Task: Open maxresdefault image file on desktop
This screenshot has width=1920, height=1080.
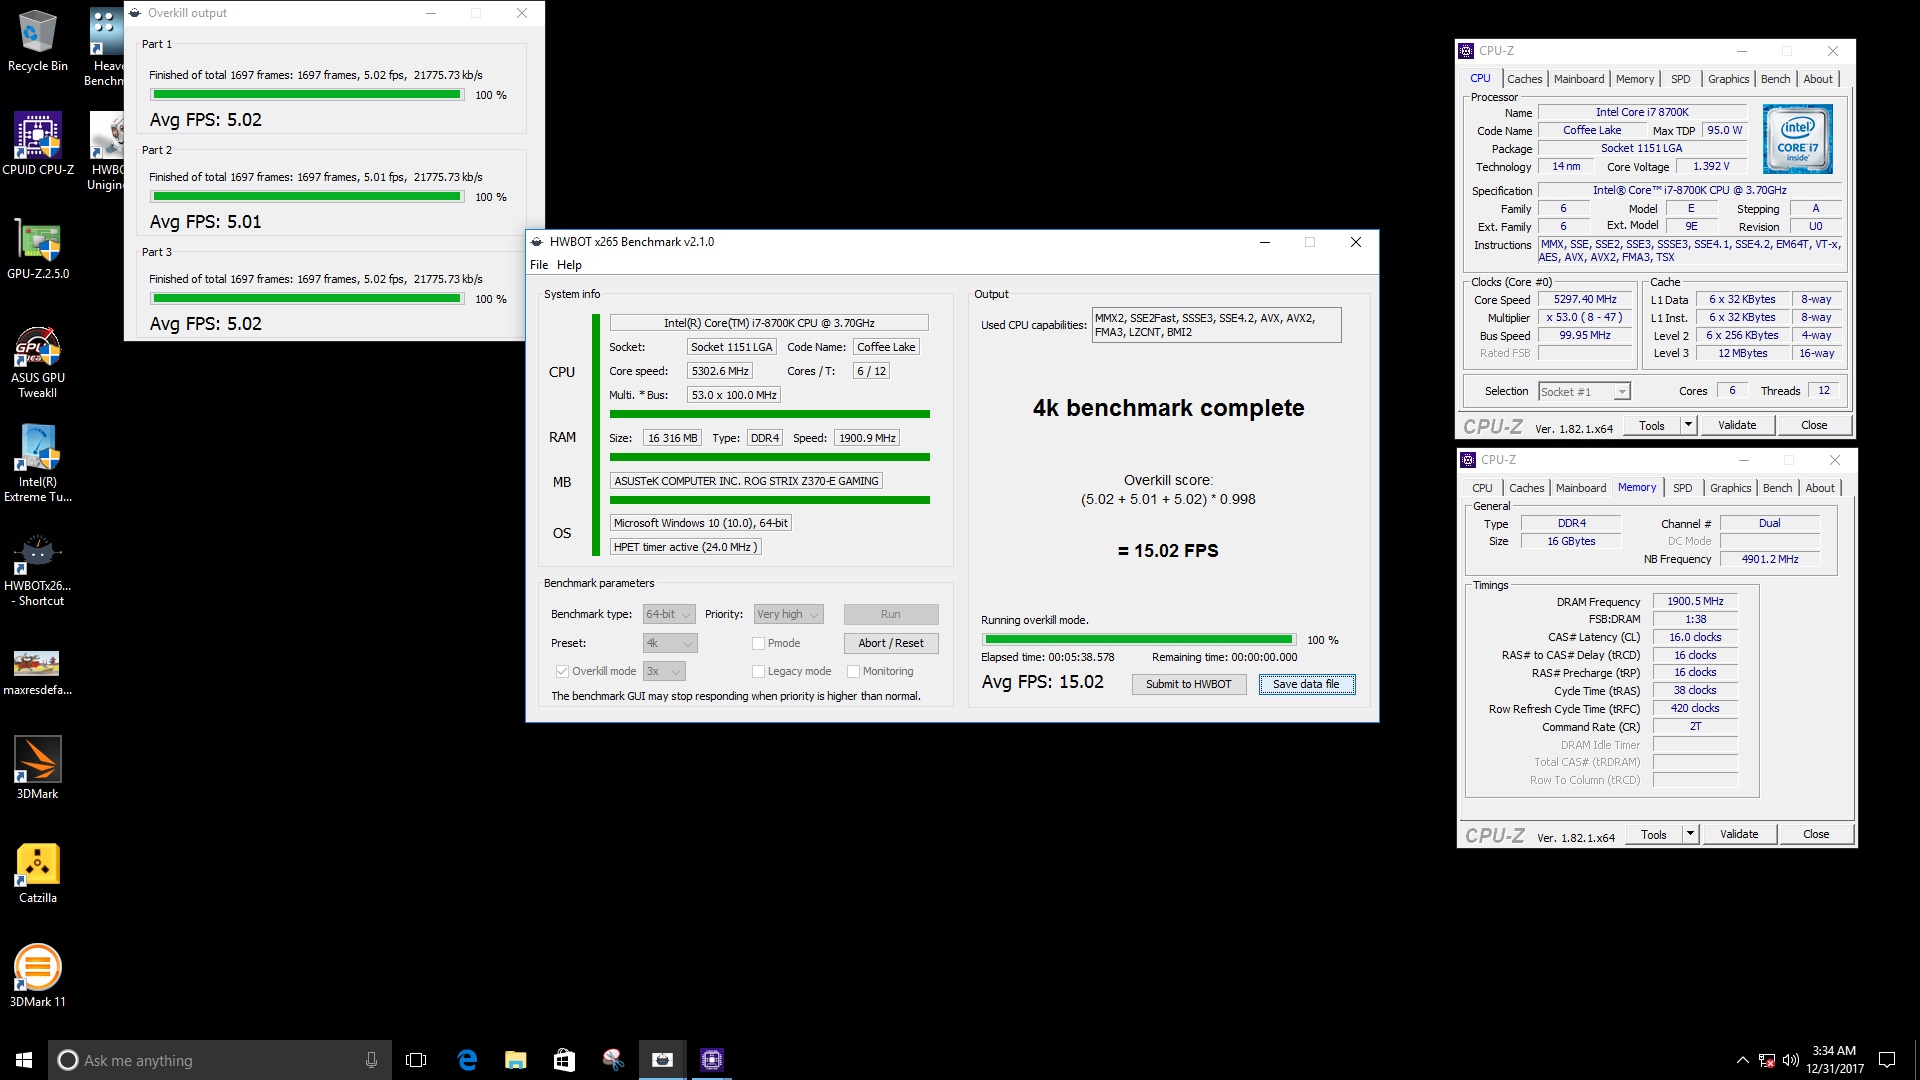Action: point(38,672)
